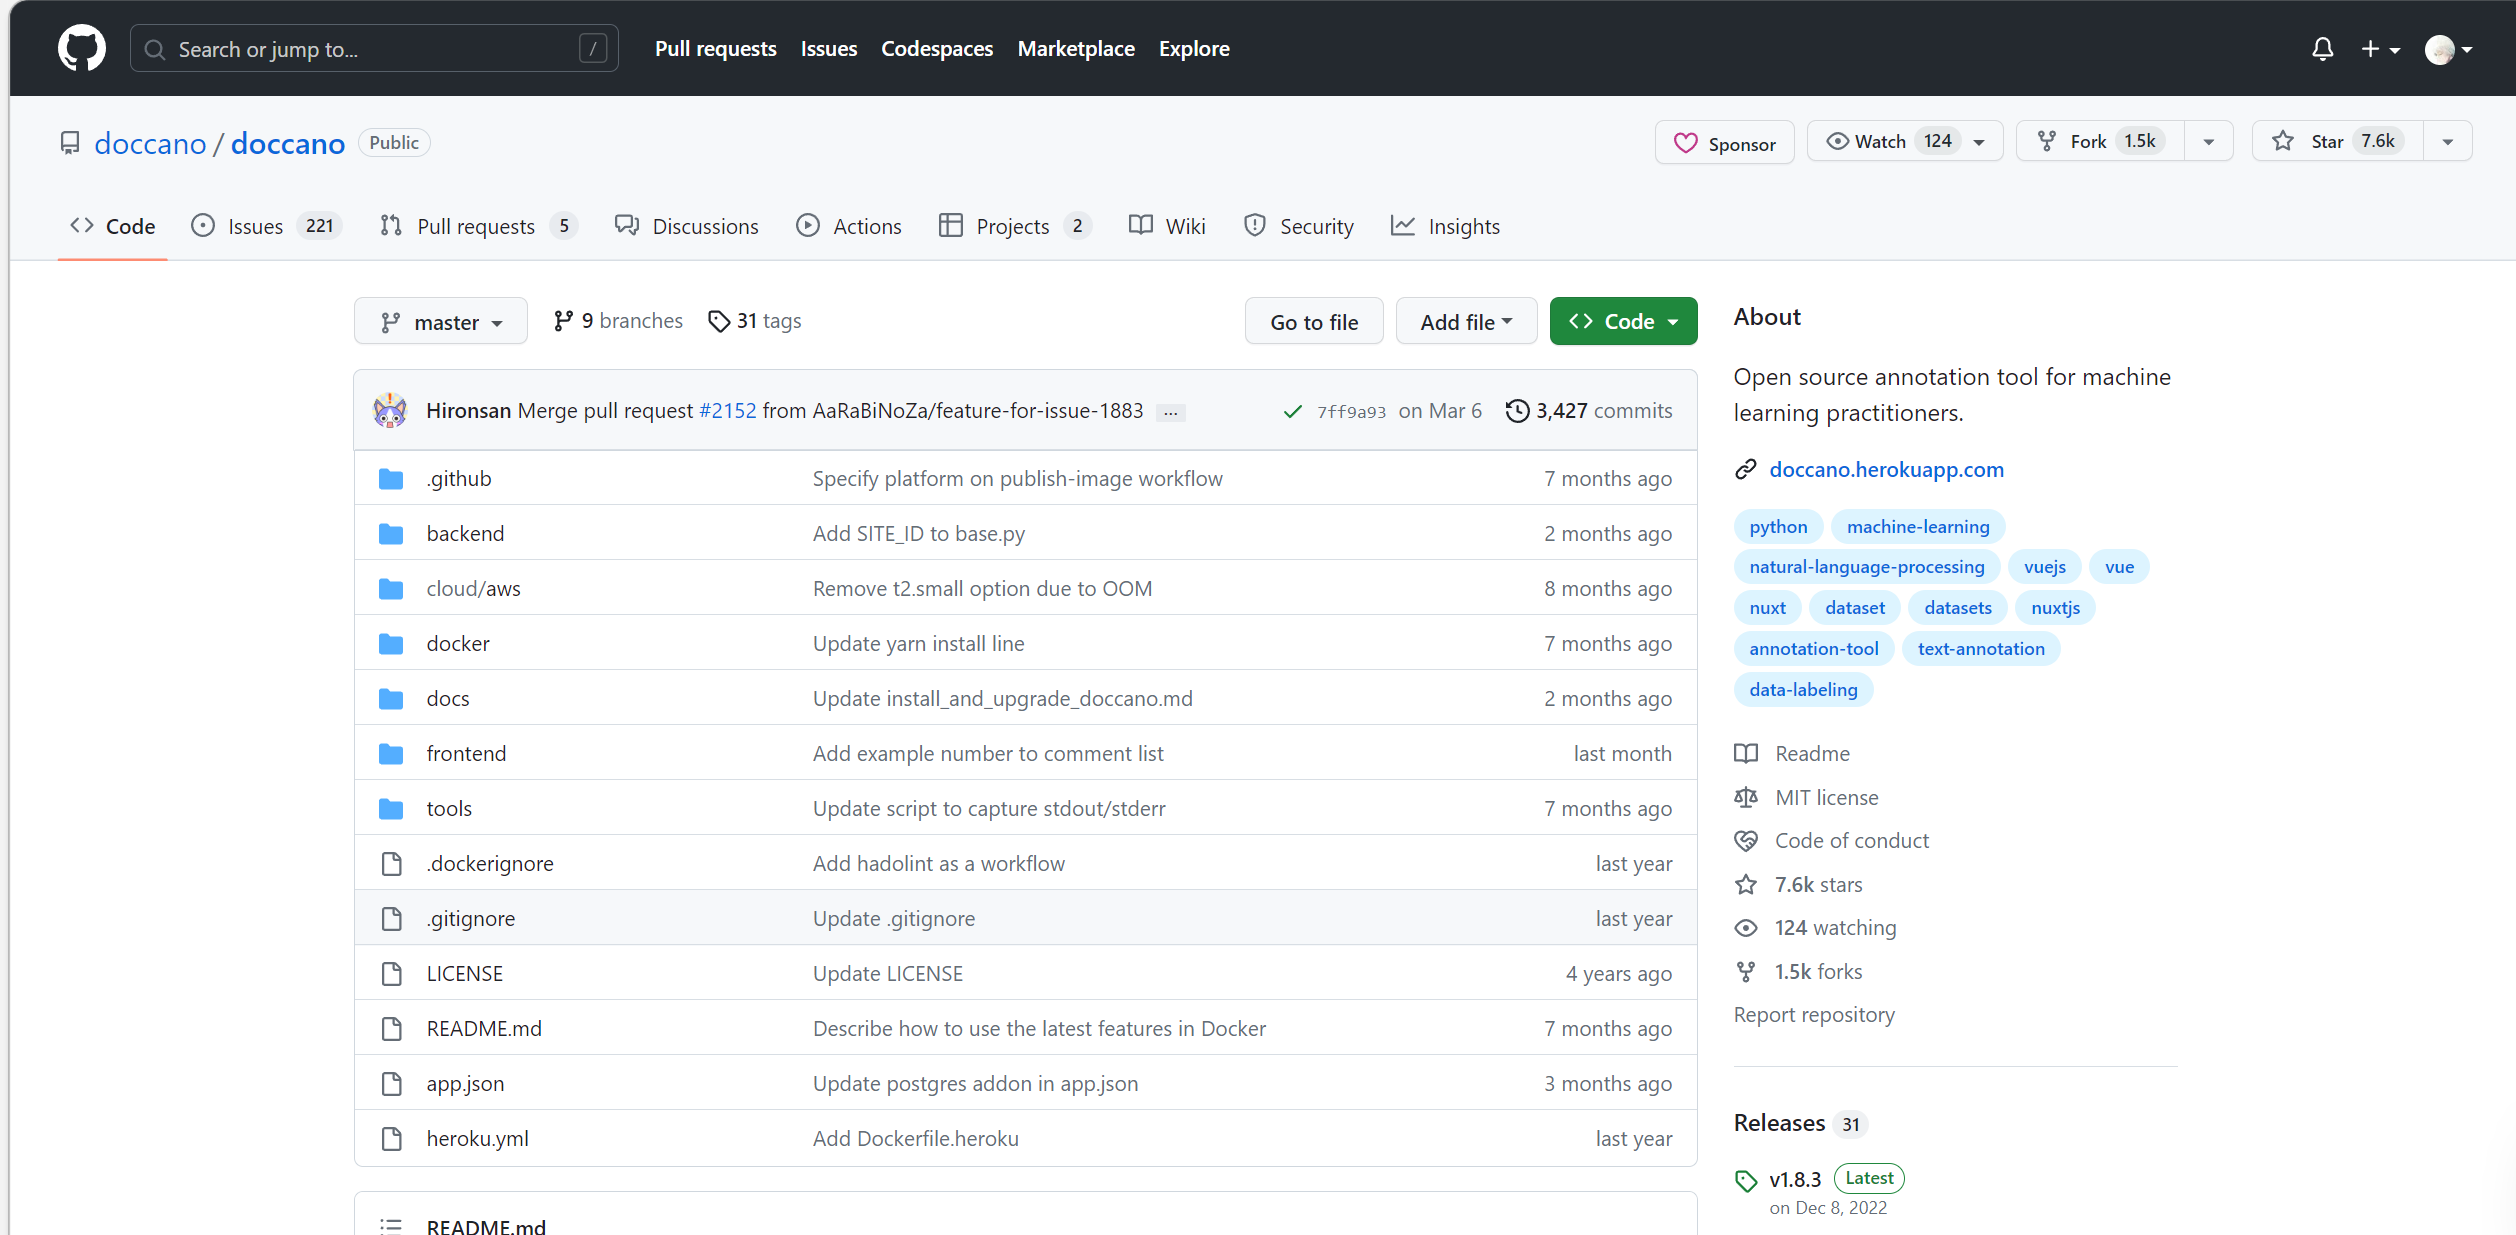Open the plus create-new menu

[x=2380, y=49]
